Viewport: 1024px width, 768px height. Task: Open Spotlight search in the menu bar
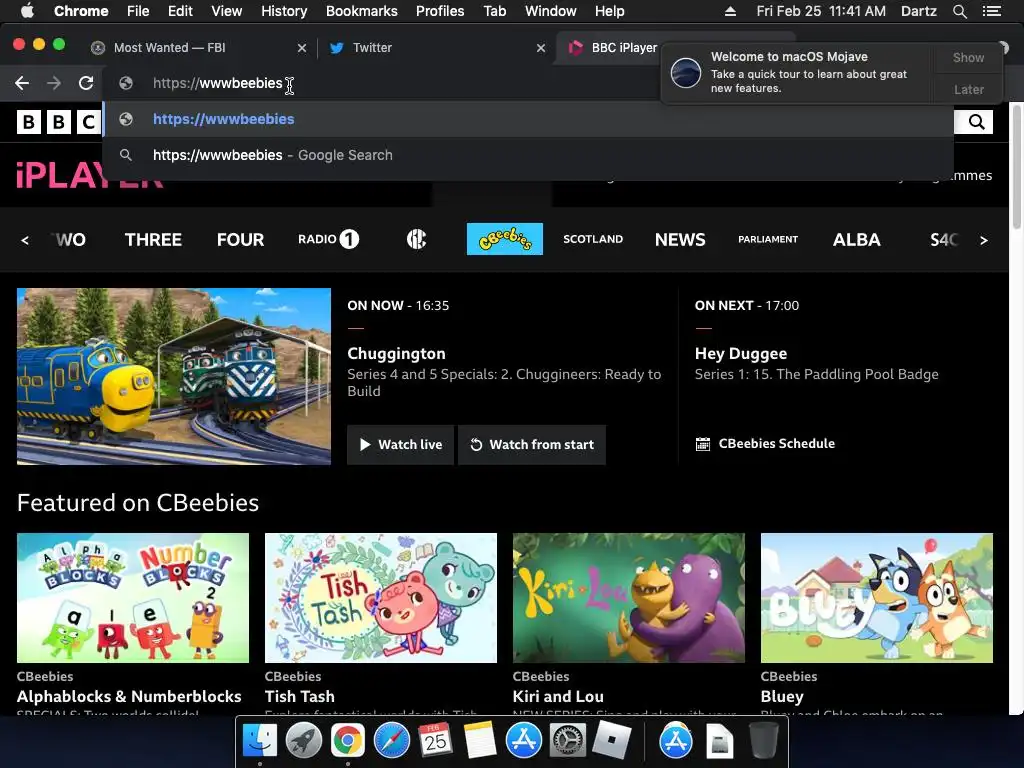click(959, 11)
